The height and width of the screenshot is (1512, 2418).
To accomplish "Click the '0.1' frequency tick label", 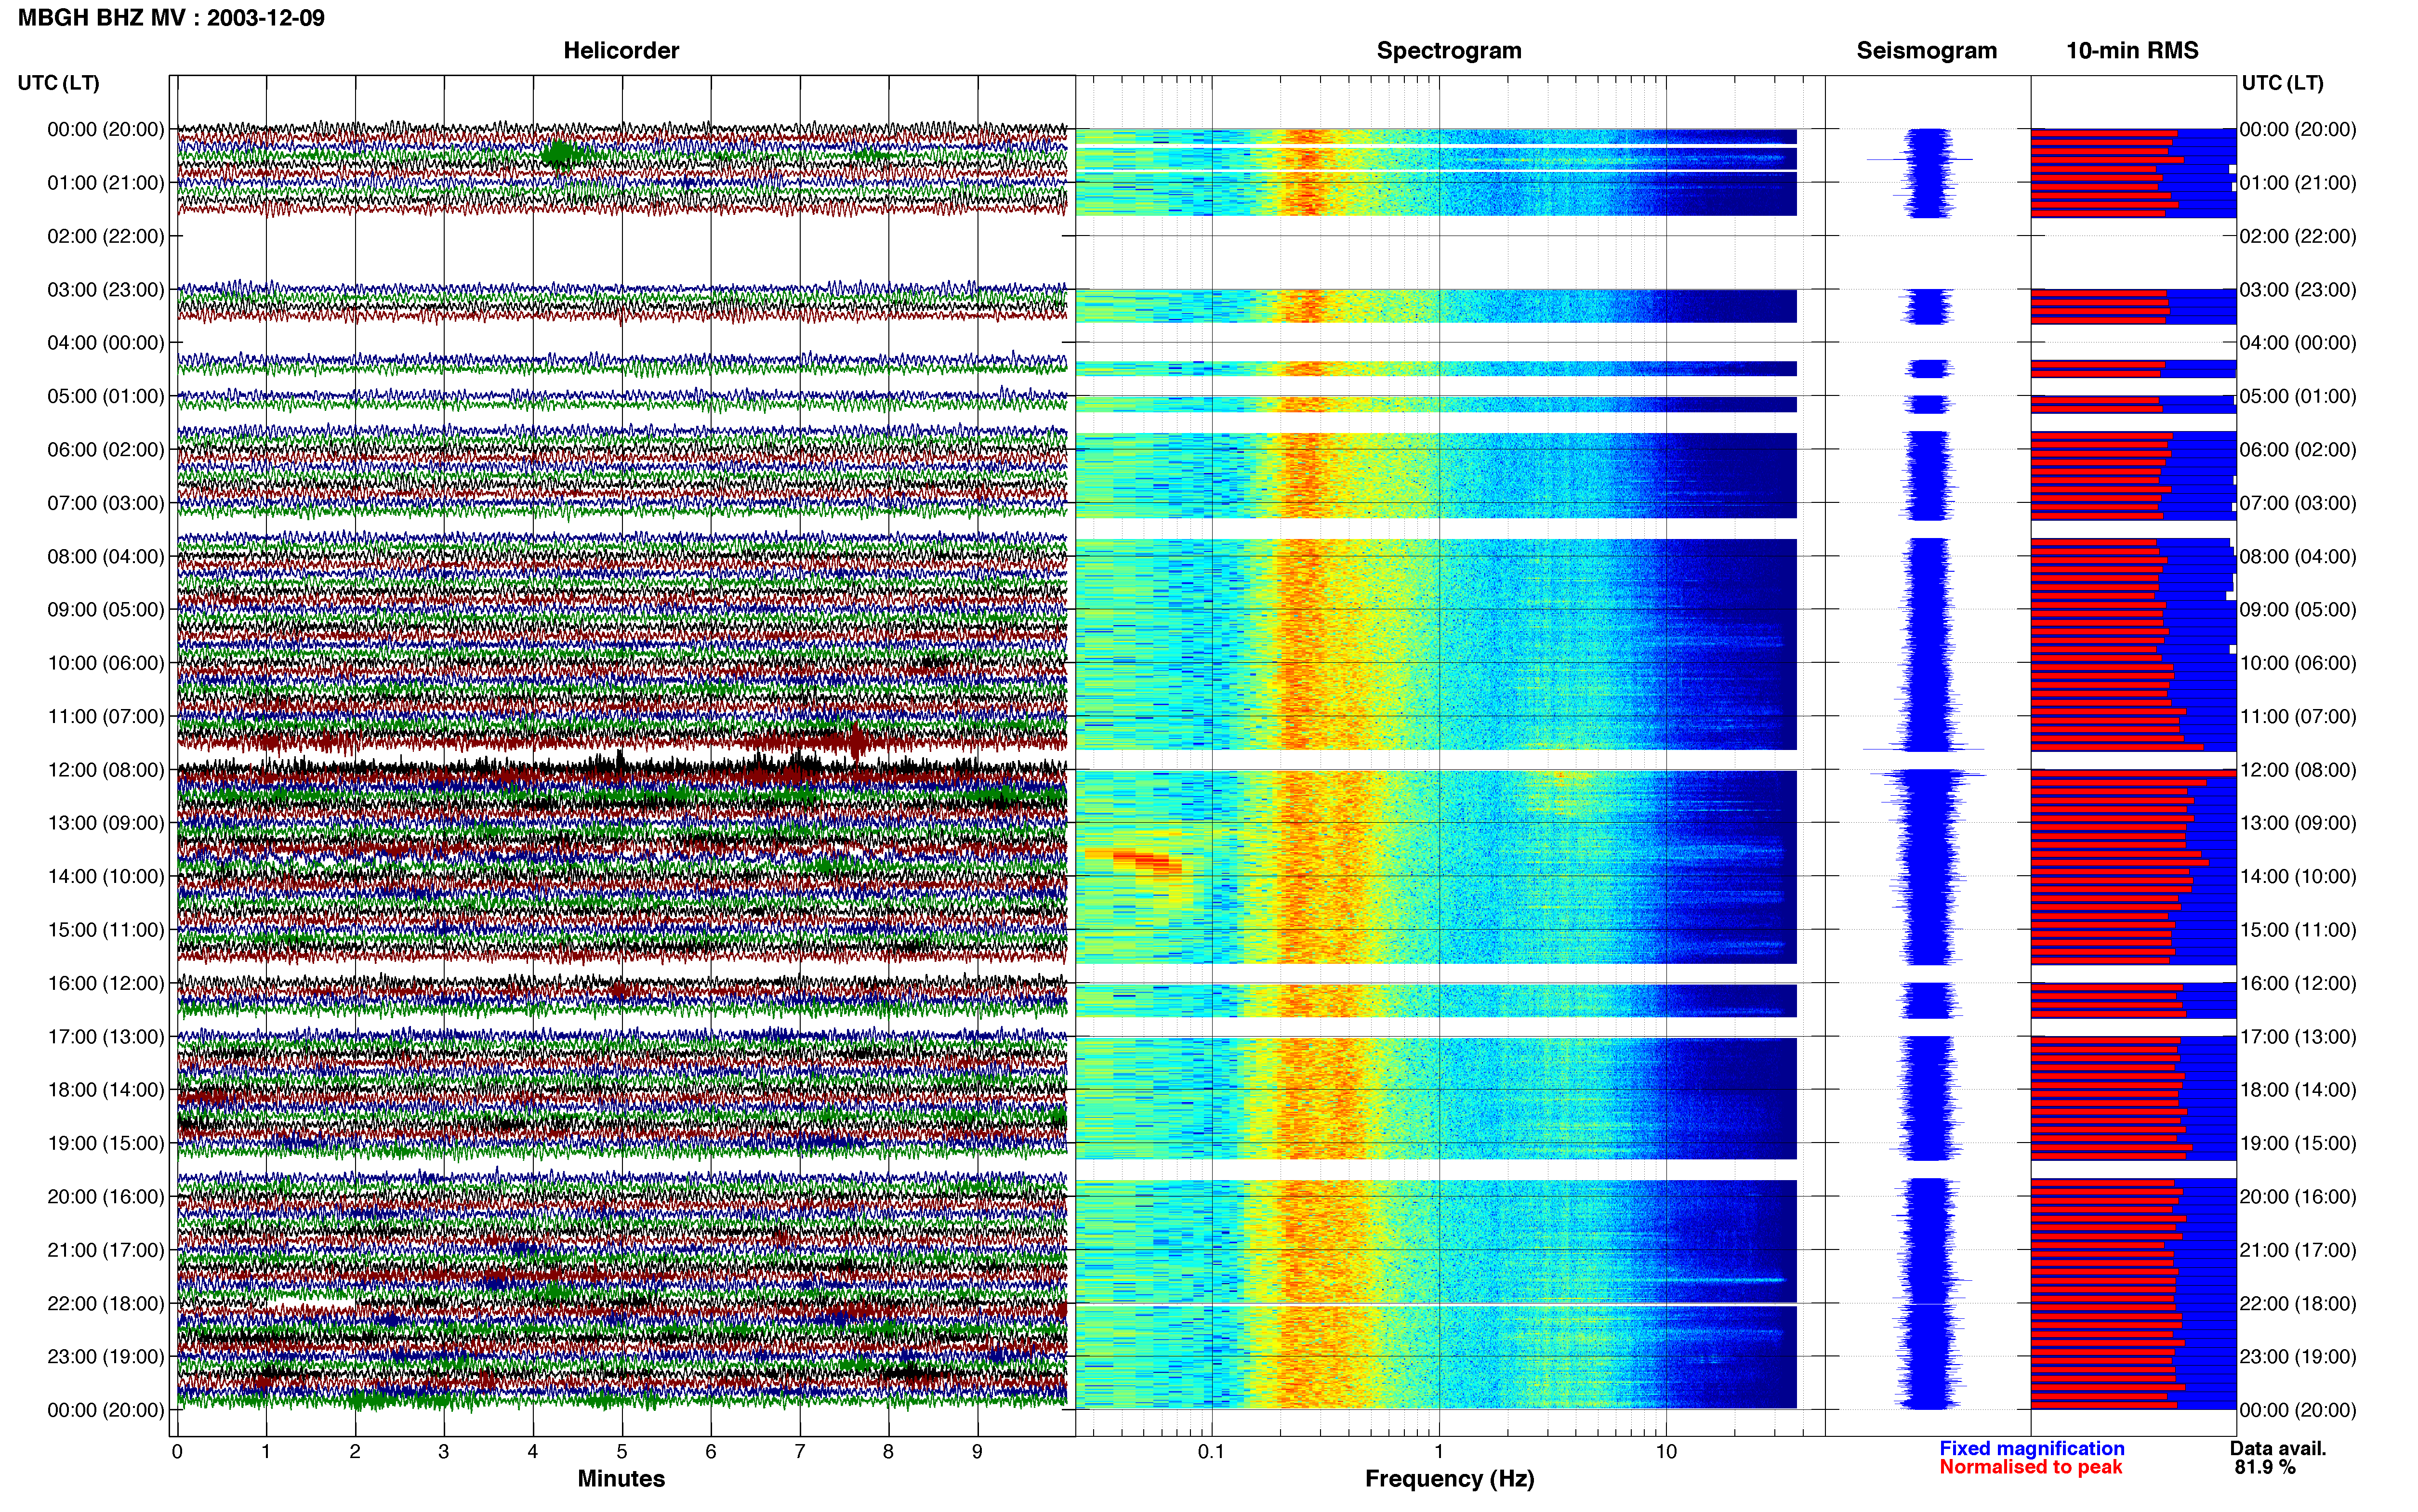I will tap(1211, 1451).
